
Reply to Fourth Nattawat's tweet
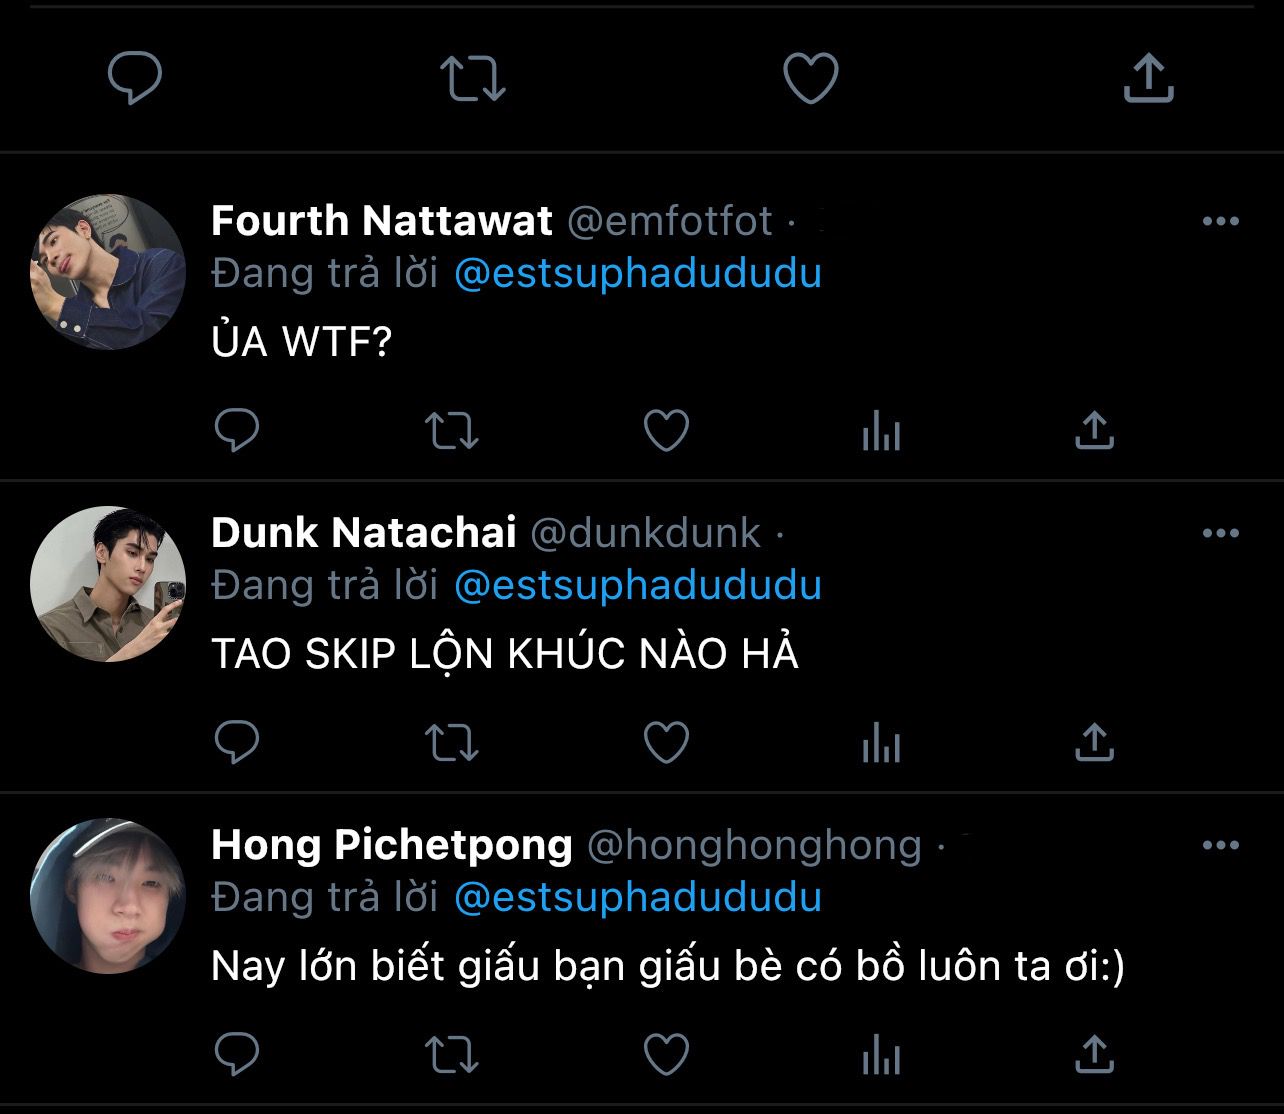237,431
